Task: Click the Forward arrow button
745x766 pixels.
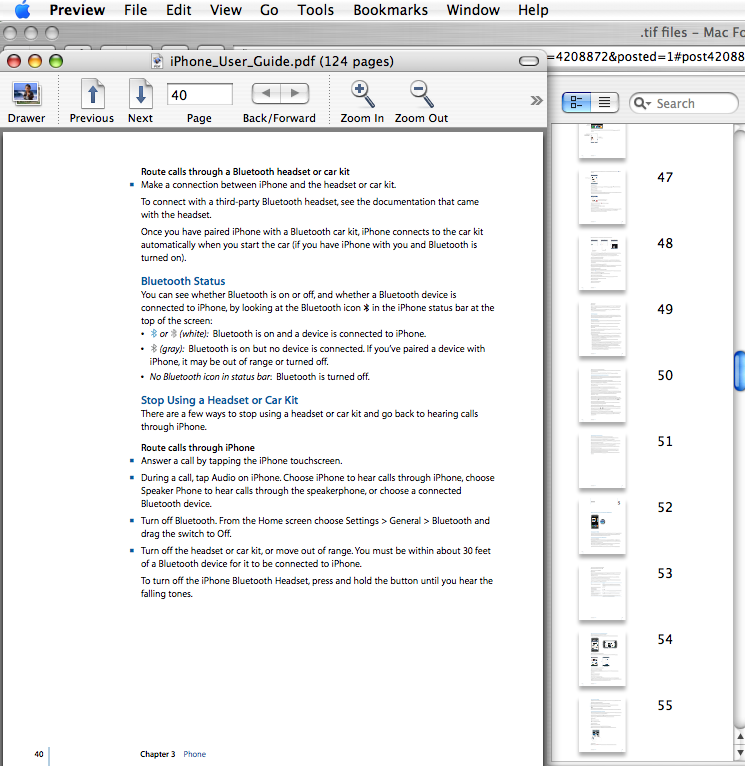Action: [295, 93]
